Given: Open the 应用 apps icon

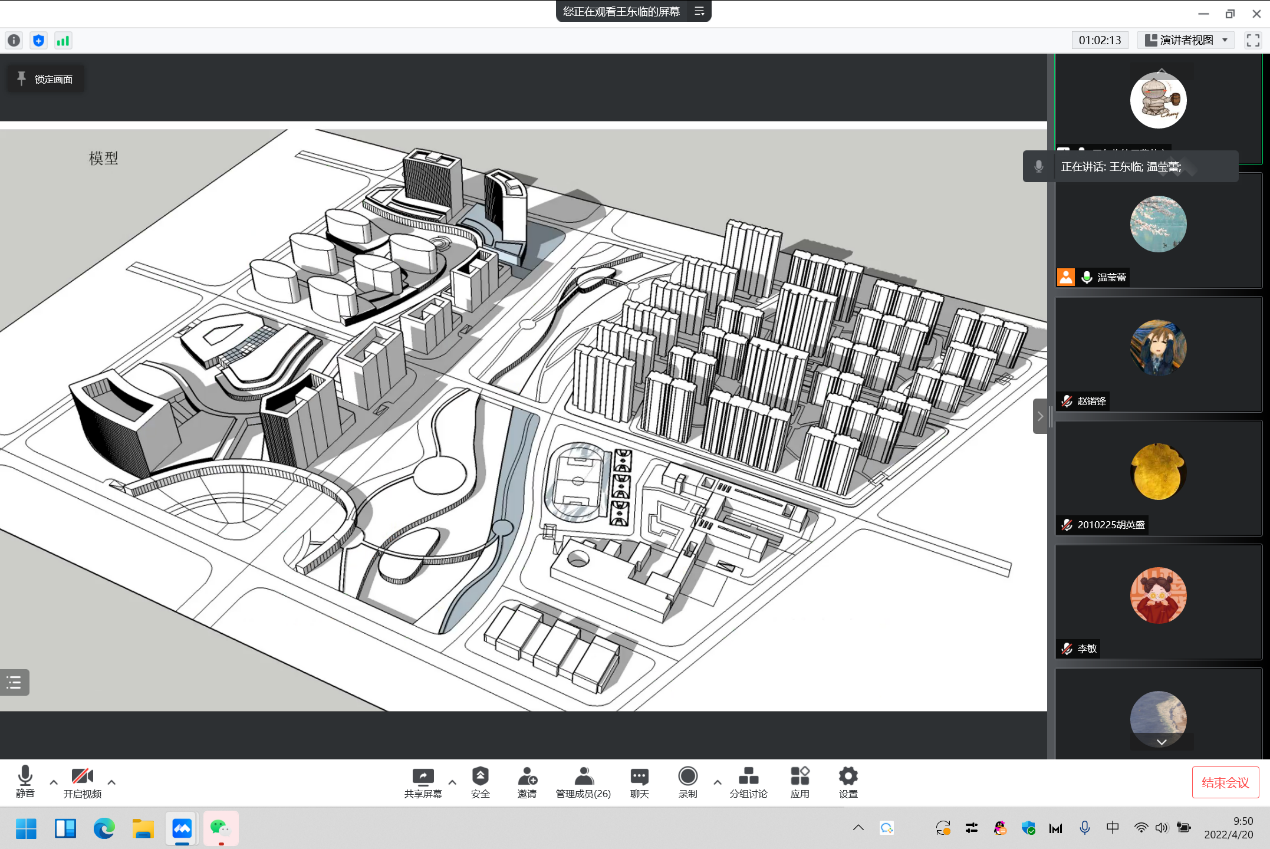Looking at the screenshot, I should pos(799,782).
